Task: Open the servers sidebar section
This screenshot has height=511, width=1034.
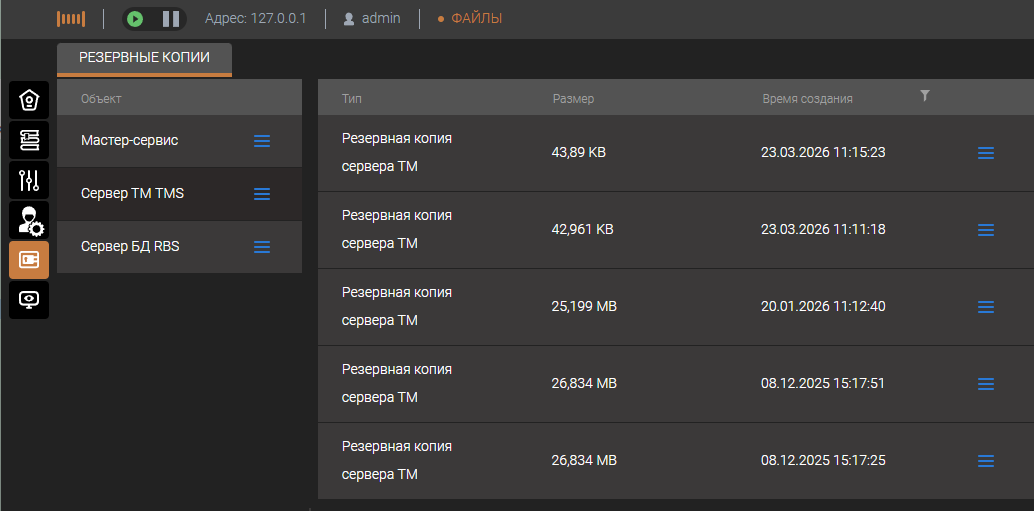Action: [x=29, y=140]
